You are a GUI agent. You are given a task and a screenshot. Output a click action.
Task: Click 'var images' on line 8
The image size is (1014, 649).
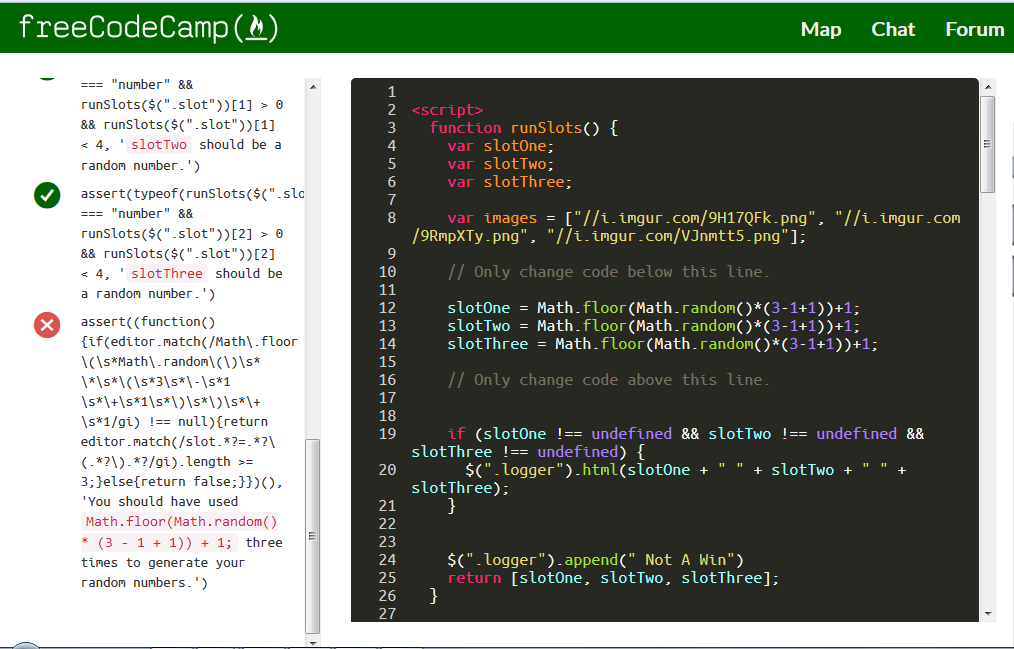[x=492, y=218]
